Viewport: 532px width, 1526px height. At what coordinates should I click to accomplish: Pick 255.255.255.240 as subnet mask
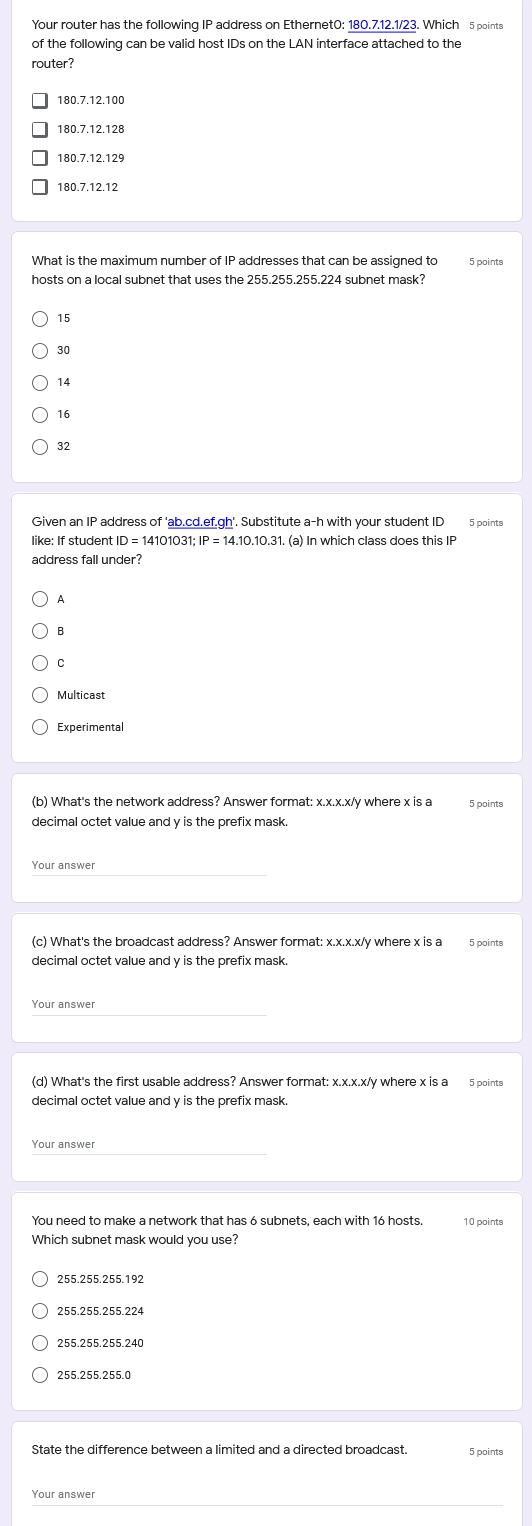[40, 1343]
